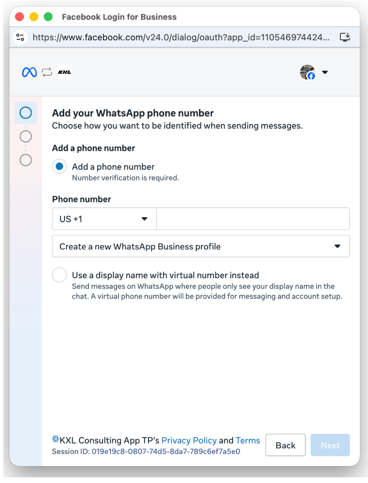Click the gear icon before KXL Consulting
Viewport: 368px width, 483px height.
55,439
